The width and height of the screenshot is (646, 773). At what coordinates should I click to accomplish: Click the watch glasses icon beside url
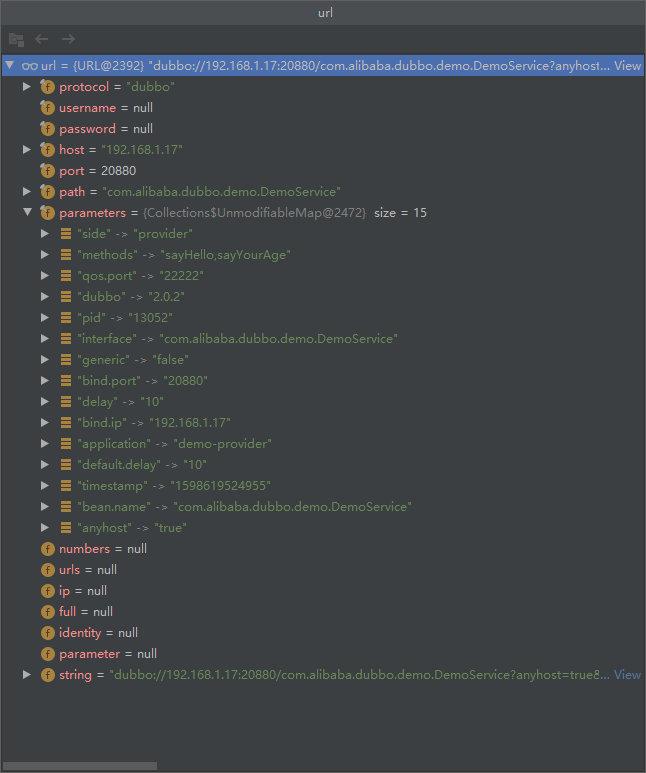click(x=30, y=66)
